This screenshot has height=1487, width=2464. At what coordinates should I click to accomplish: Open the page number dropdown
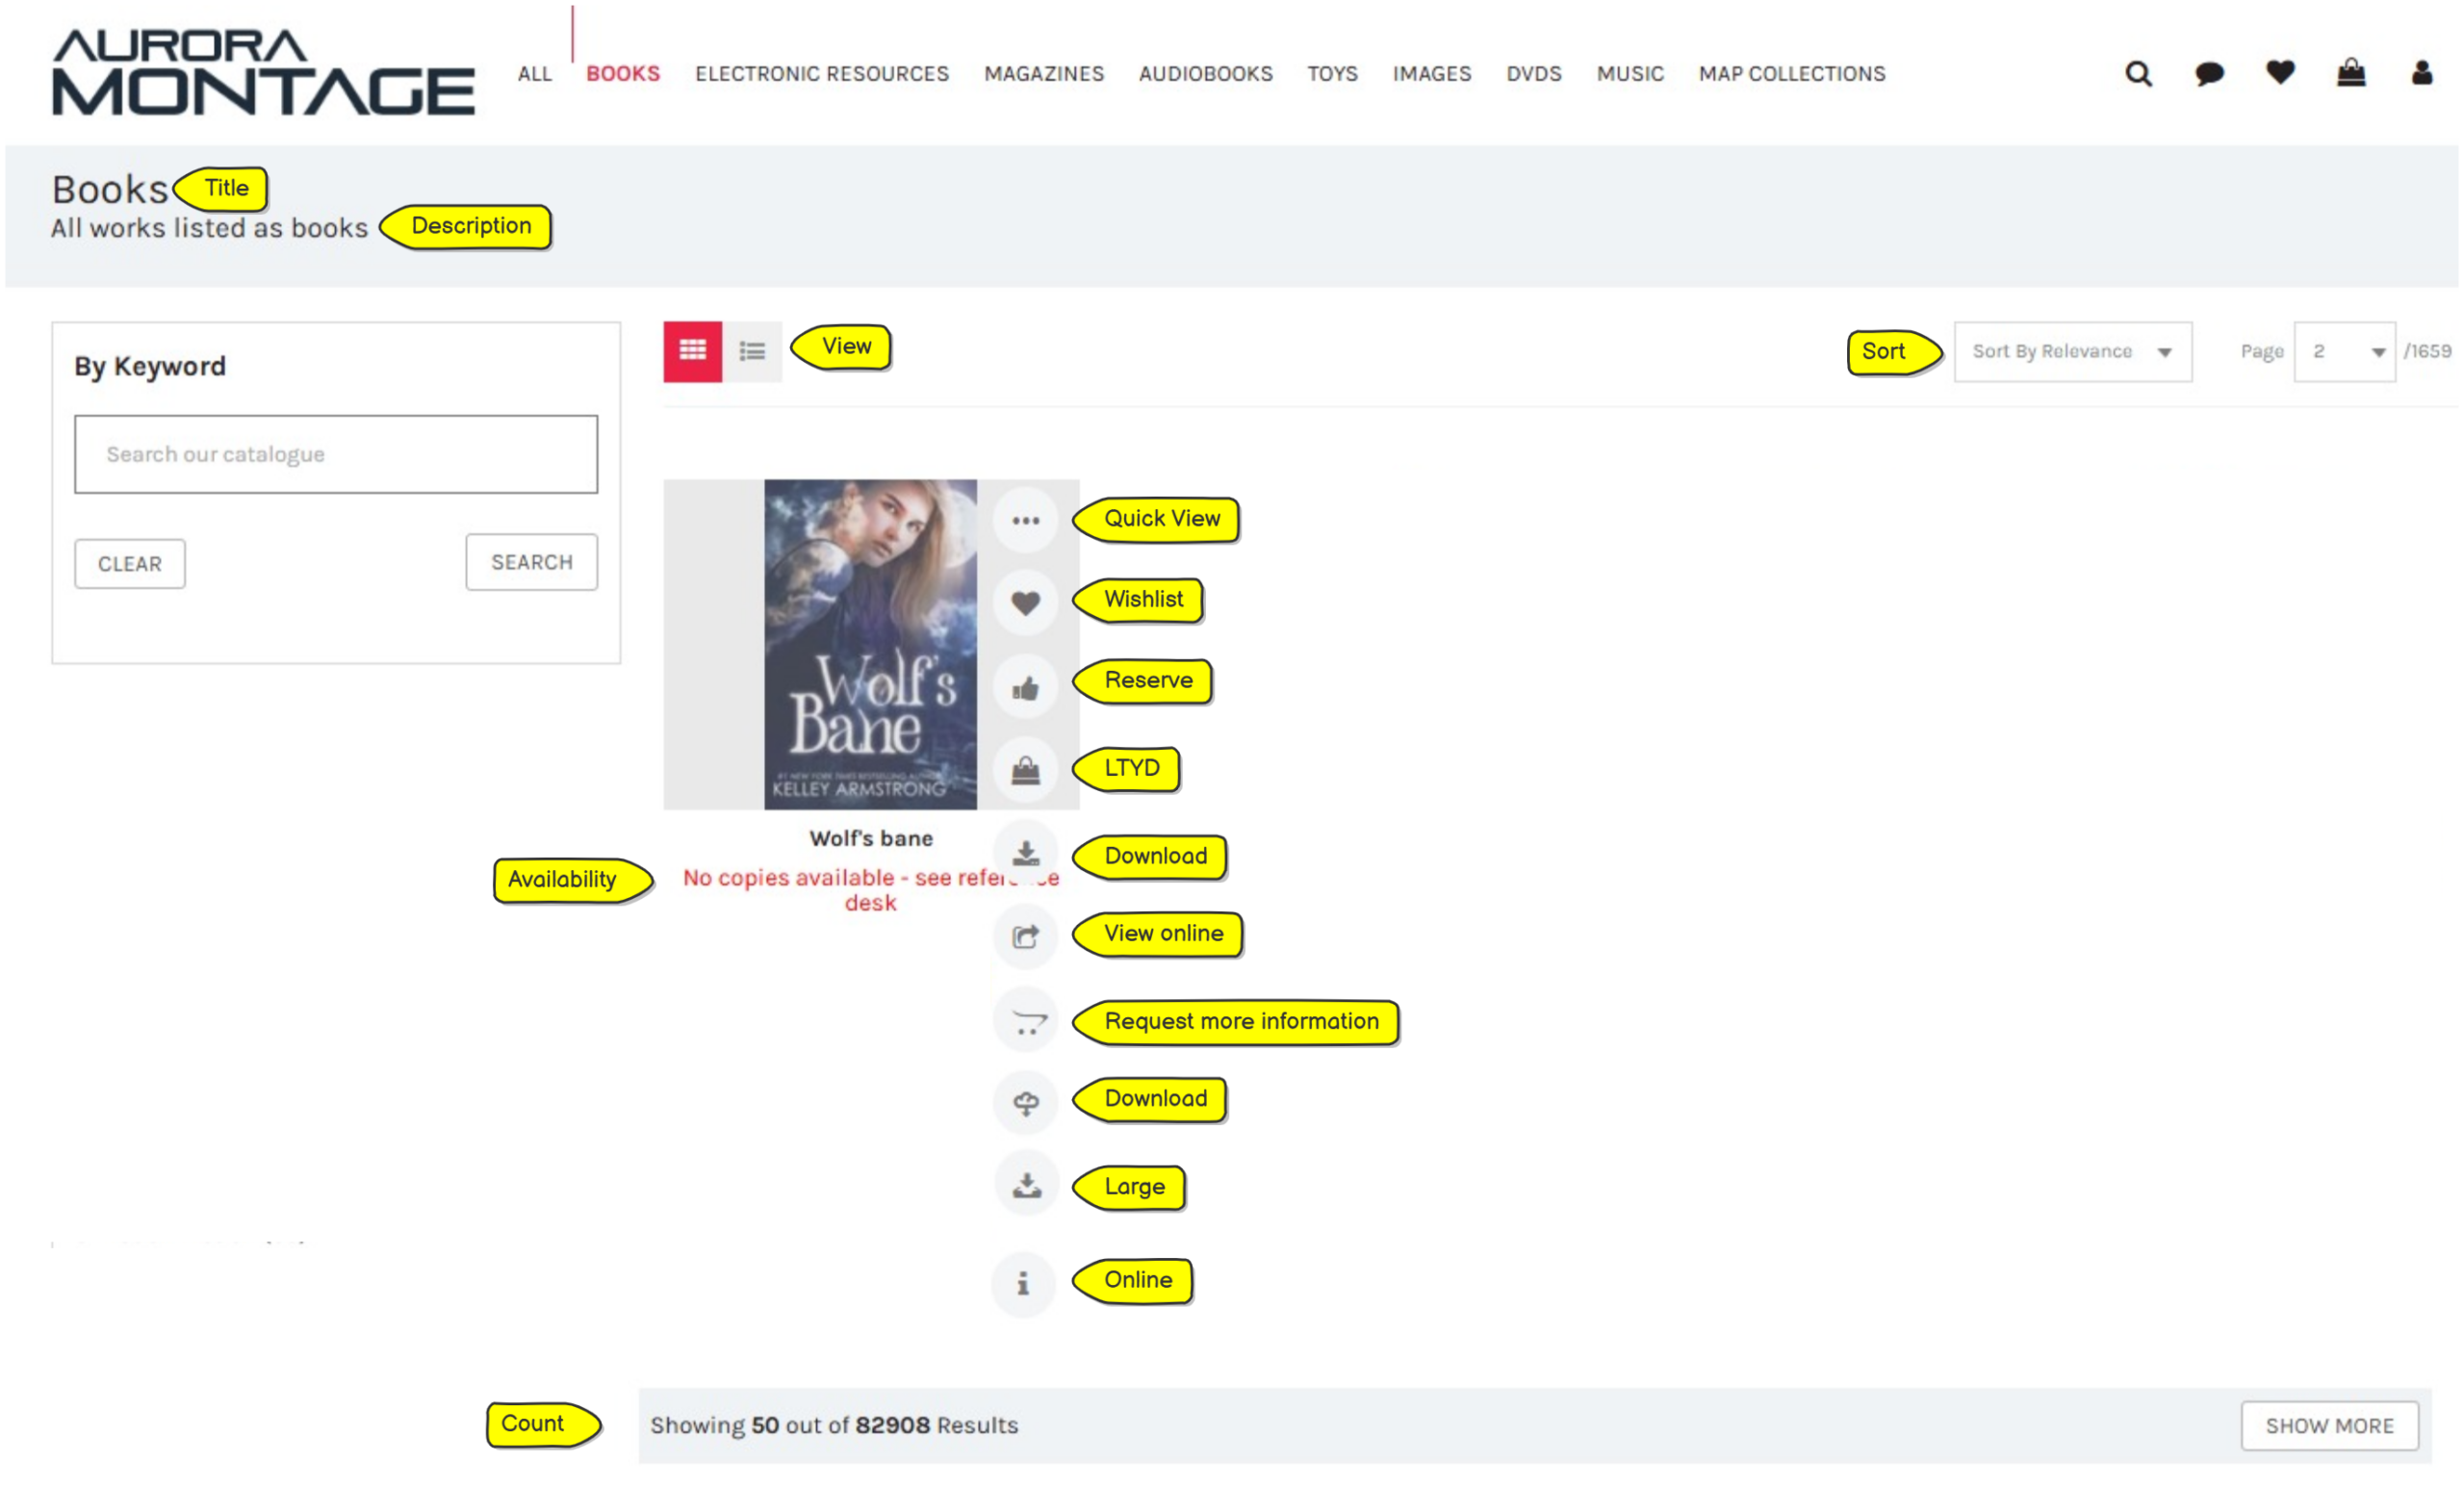2344,351
